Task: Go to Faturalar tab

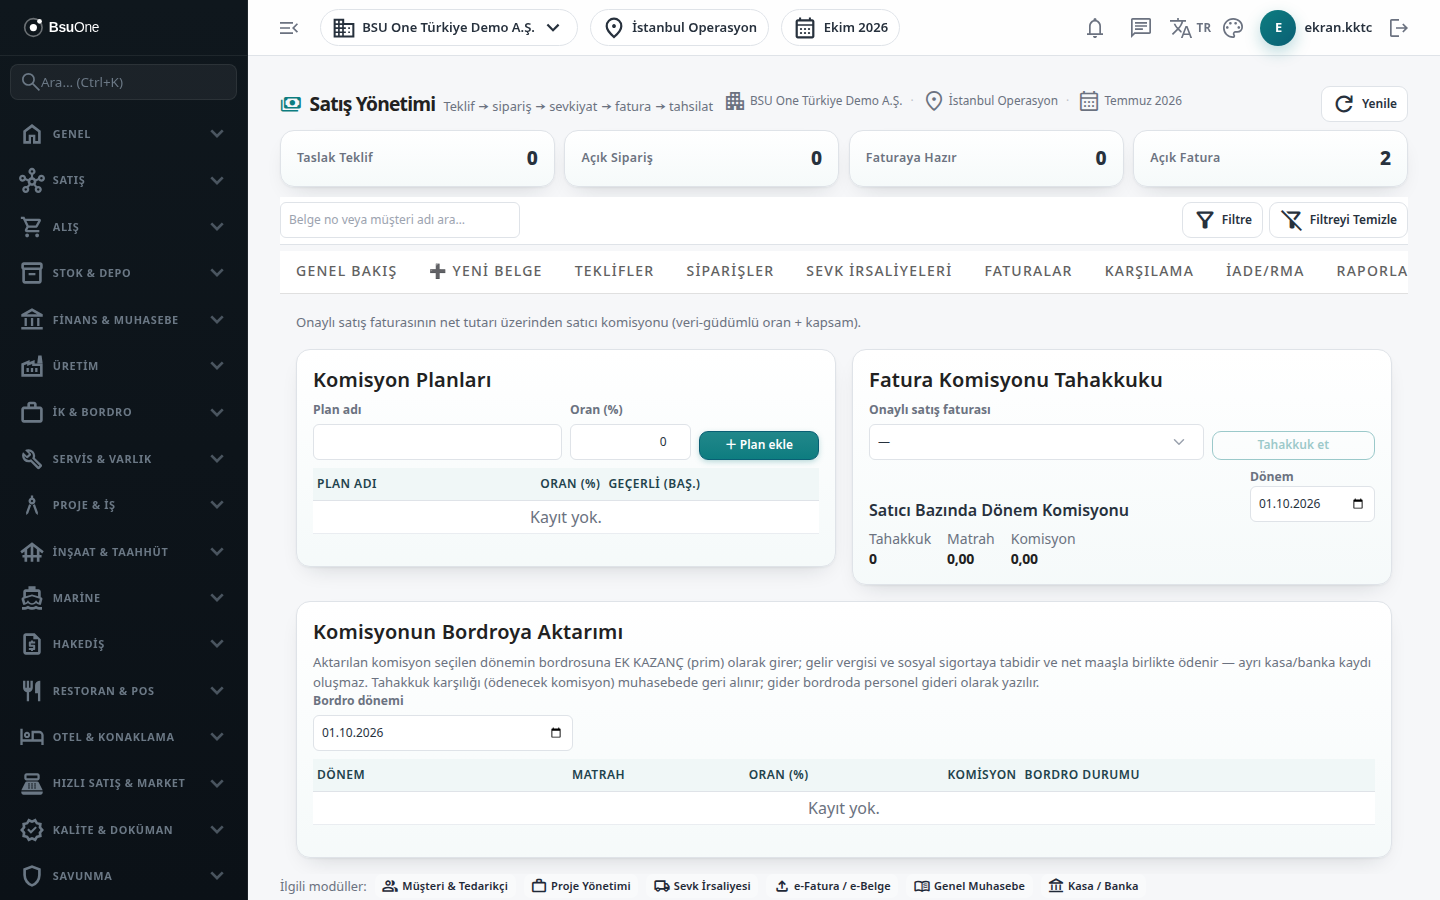Action: coord(1028,271)
